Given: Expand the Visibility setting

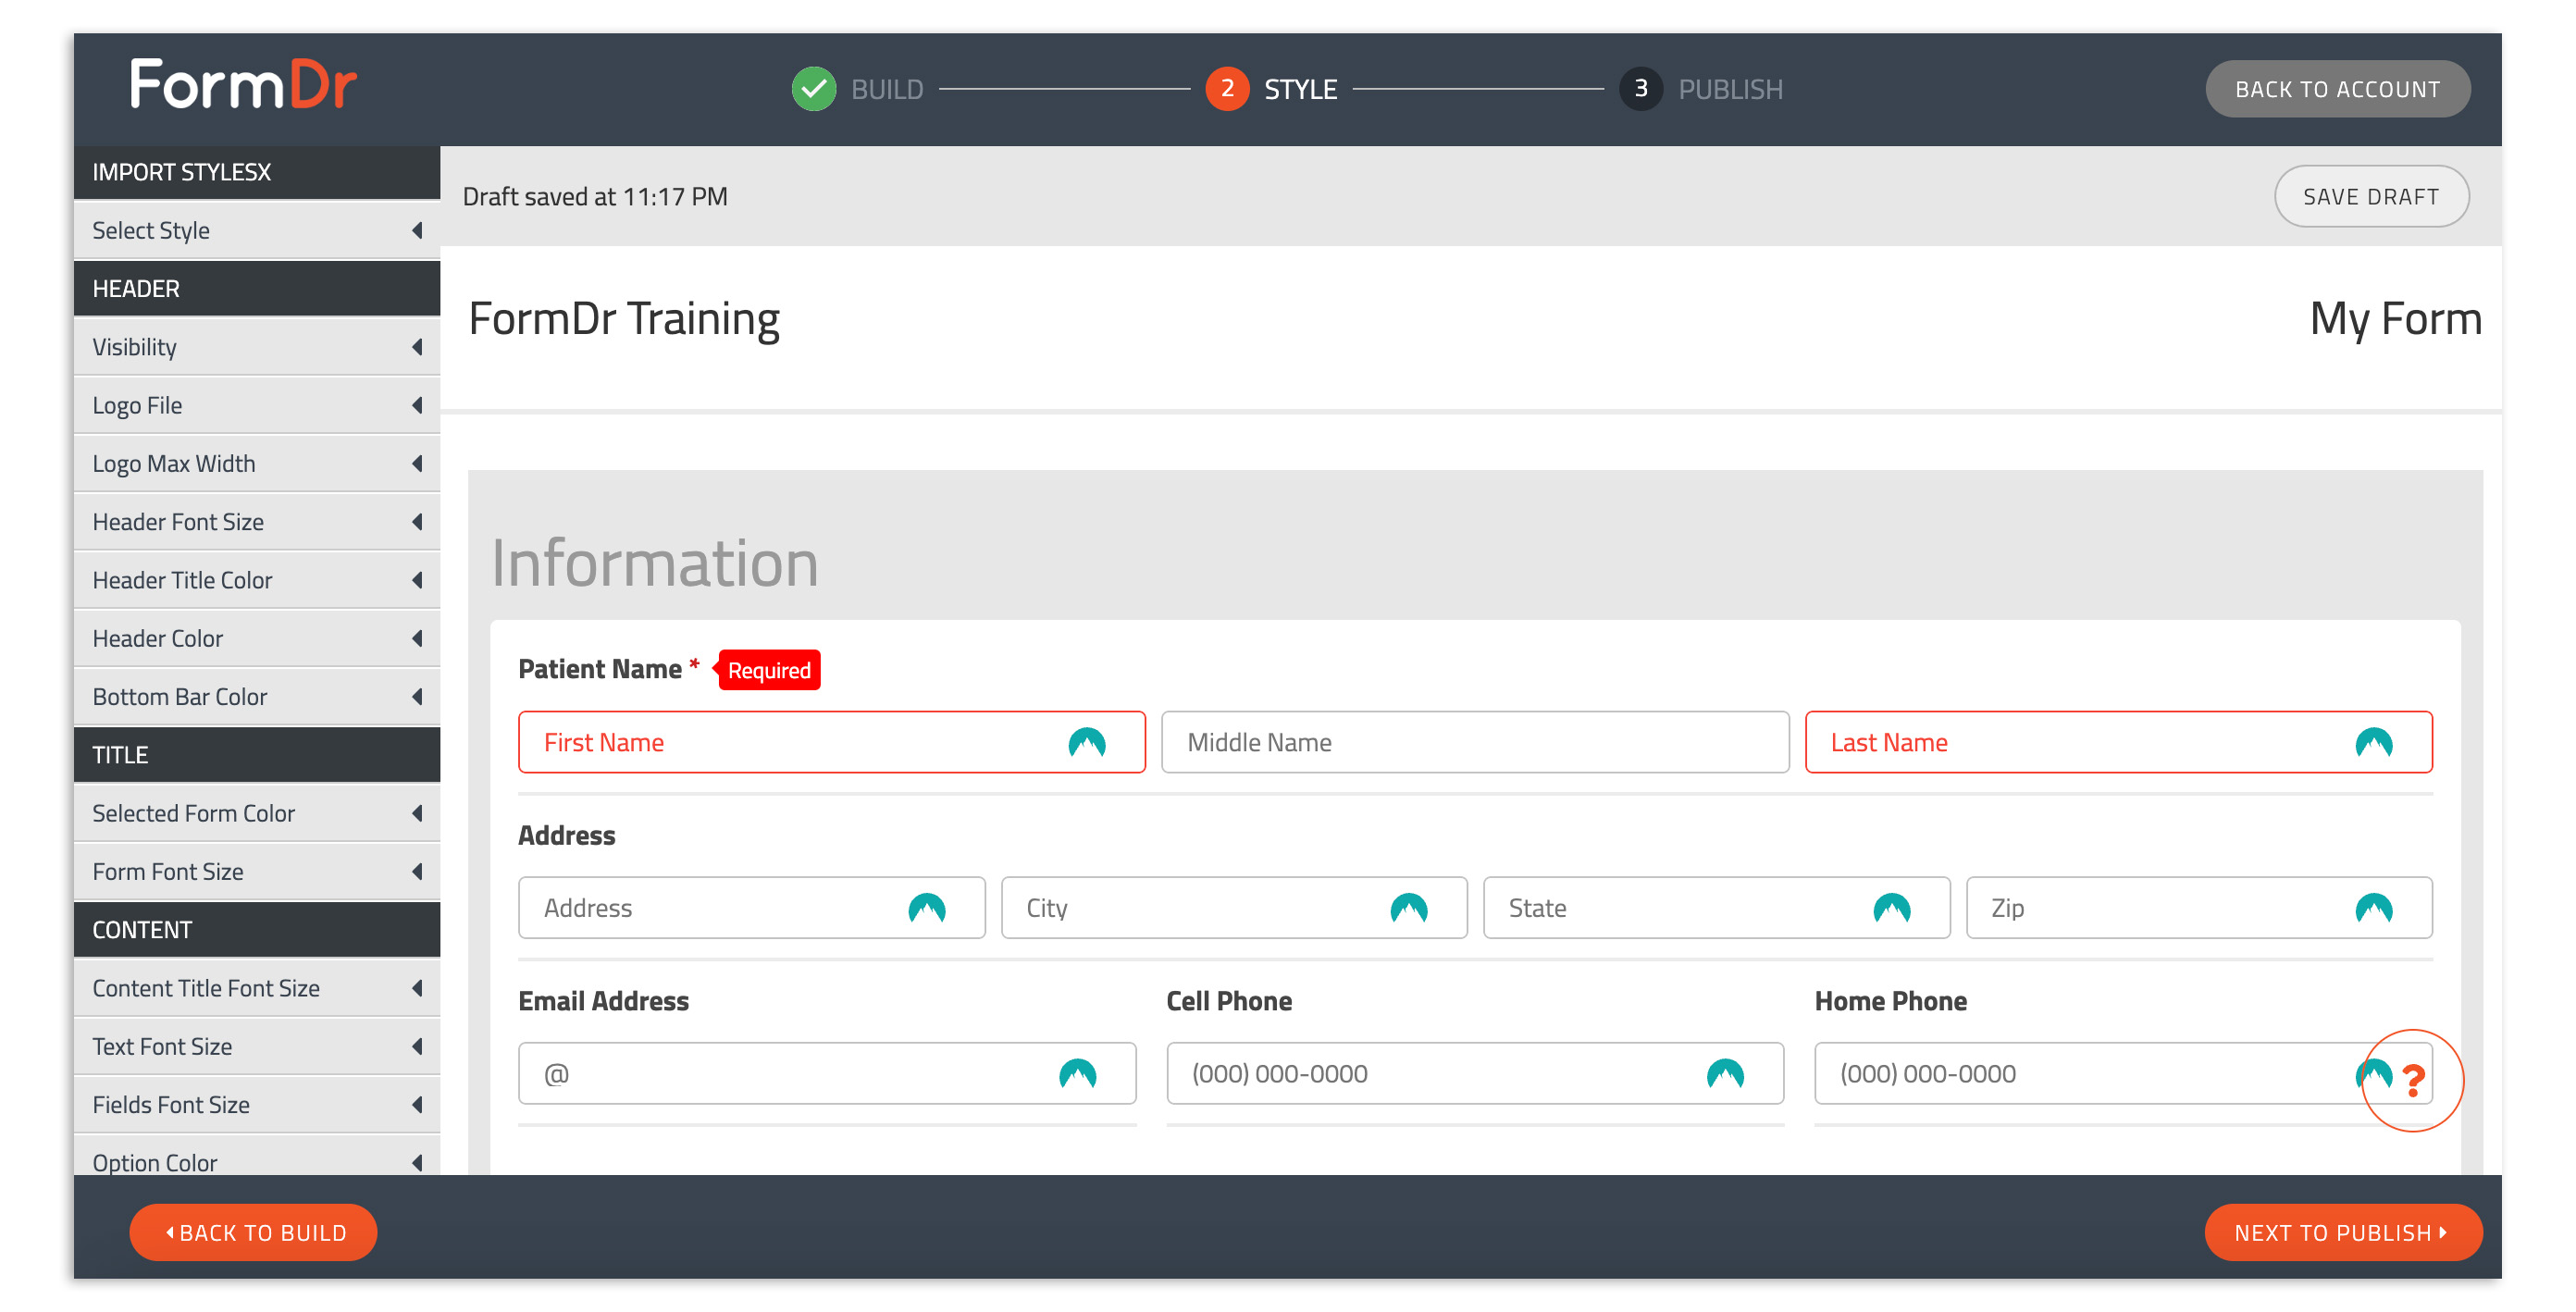Looking at the screenshot, I should pos(257,347).
